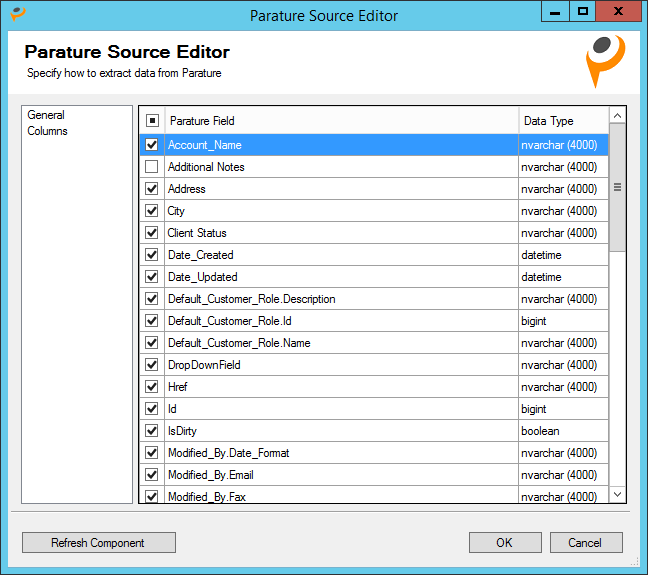Image resolution: width=648 pixels, height=575 pixels.
Task: Uncheck the Modified_By.Email checkbox
Action: [x=152, y=475]
